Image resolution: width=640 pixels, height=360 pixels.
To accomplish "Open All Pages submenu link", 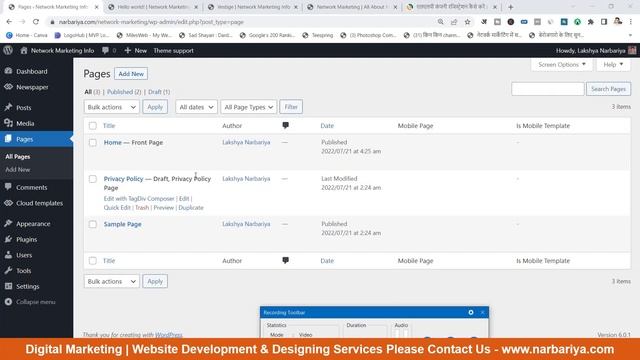I will point(18,157).
